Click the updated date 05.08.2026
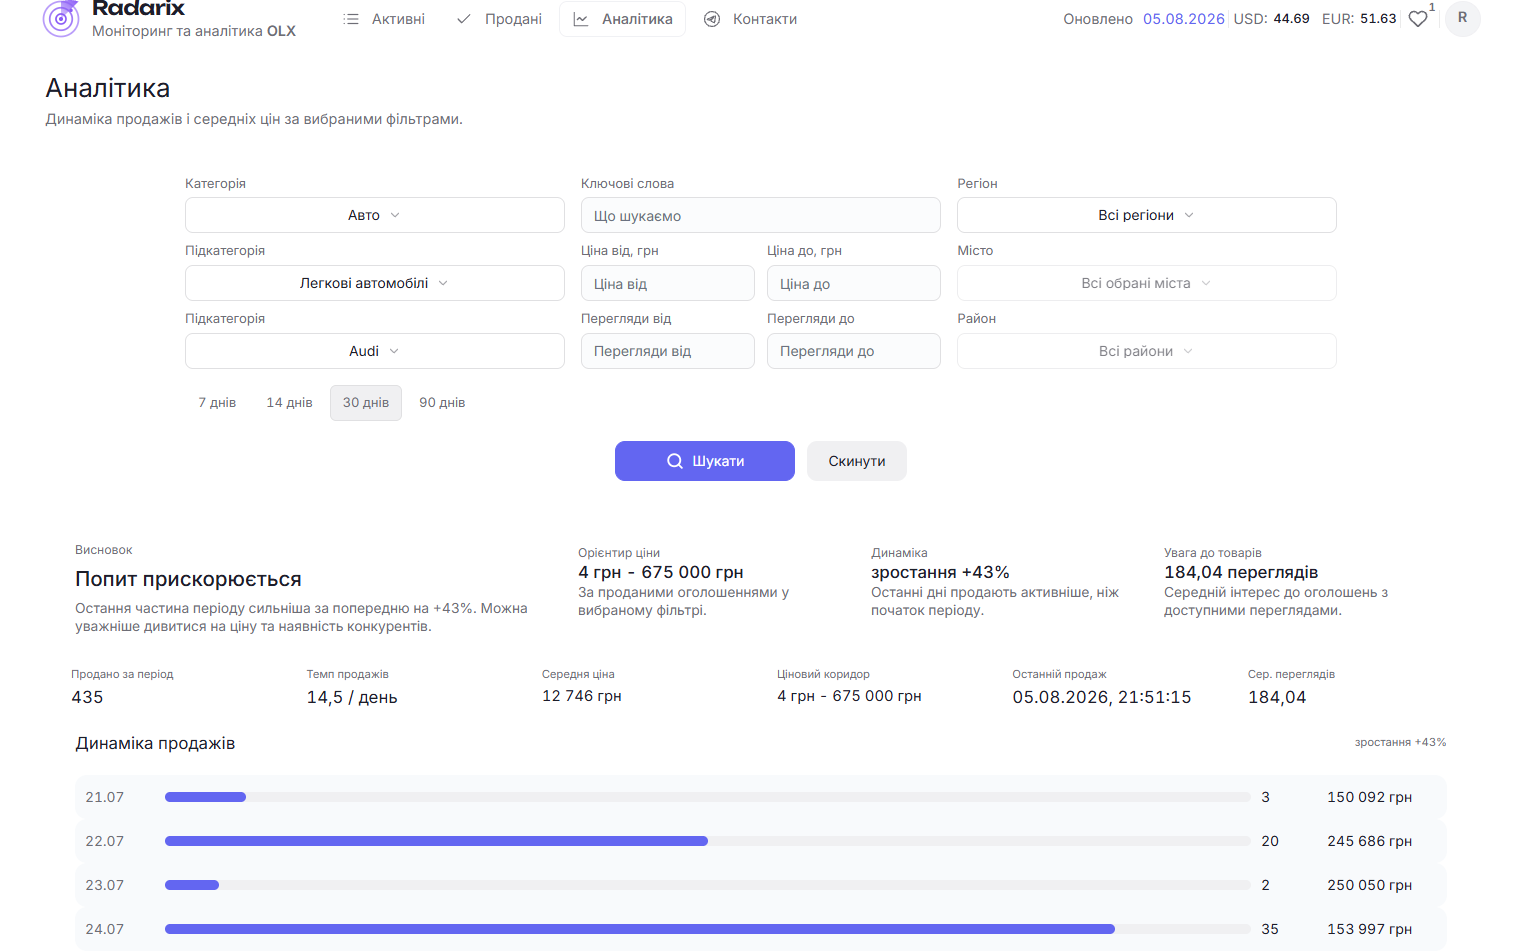This screenshot has height=951, width=1518. coord(1184,19)
